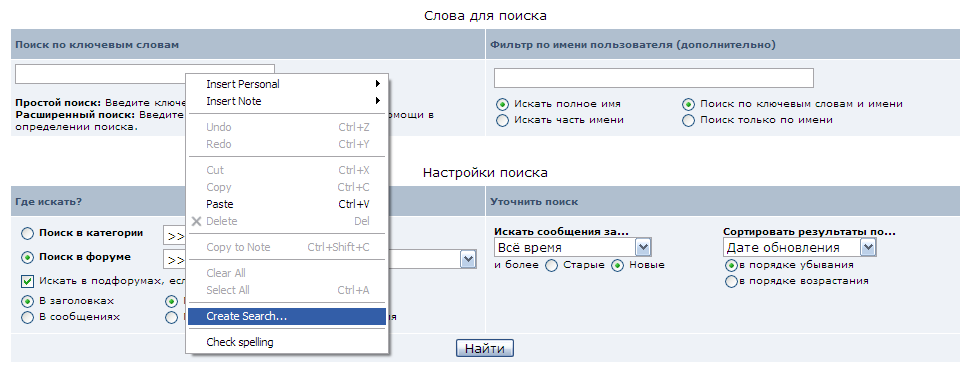Click the 'Найти' search button
The width and height of the screenshot is (971, 373).
tap(485, 349)
